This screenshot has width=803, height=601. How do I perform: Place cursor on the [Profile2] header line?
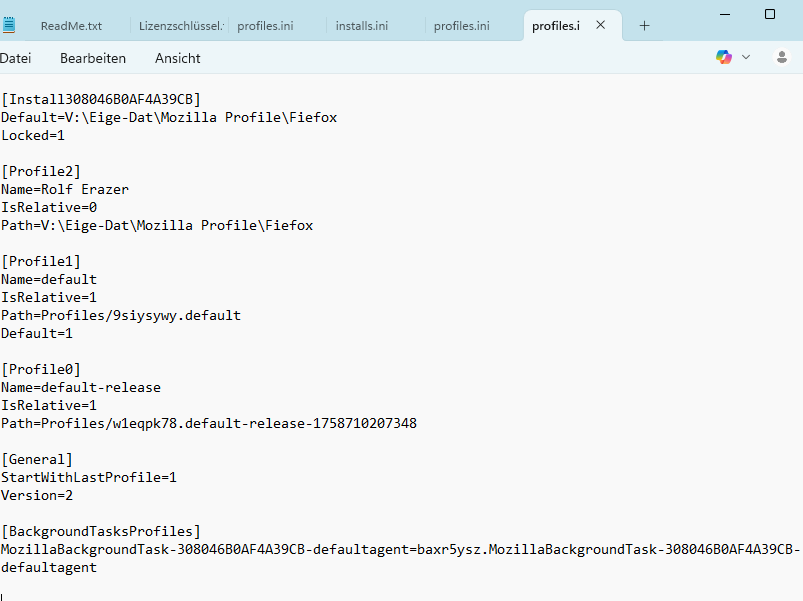click(42, 171)
